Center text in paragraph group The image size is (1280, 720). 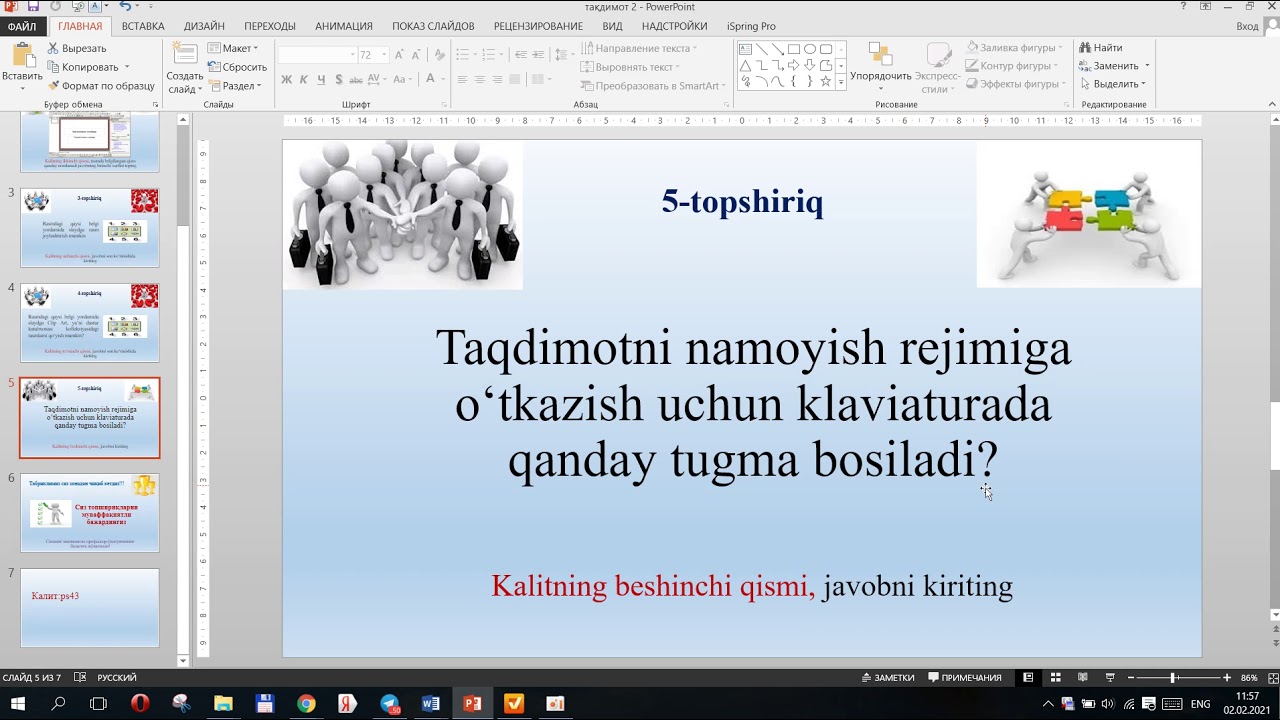point(480,79)
